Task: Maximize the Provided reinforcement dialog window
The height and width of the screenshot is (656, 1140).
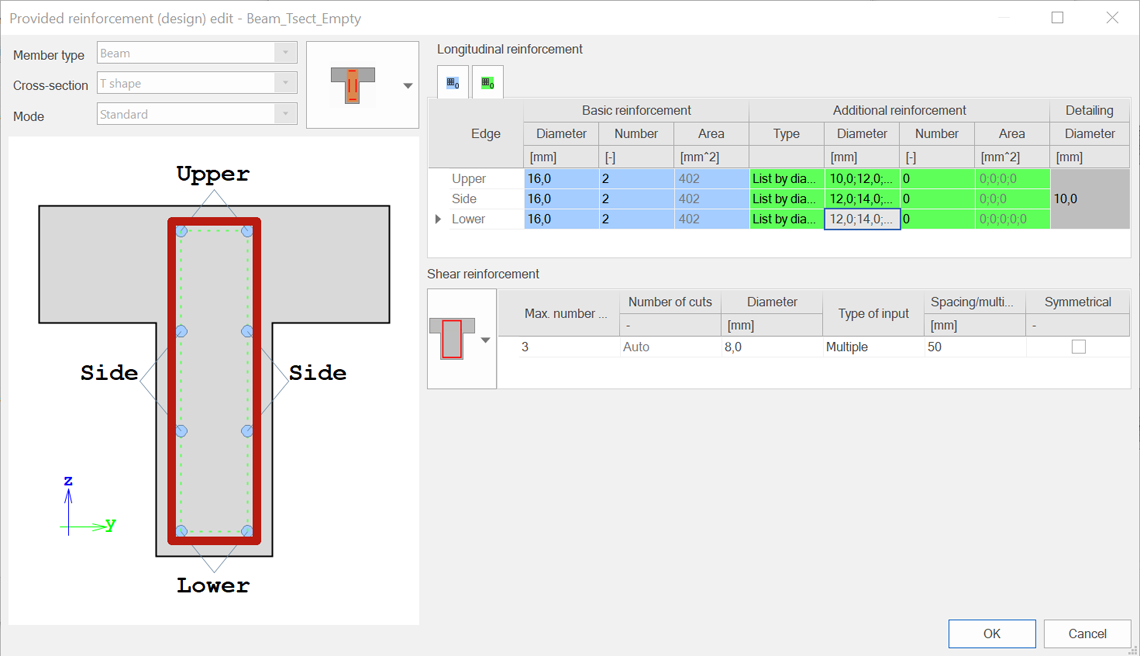Action: (1057, 17)
